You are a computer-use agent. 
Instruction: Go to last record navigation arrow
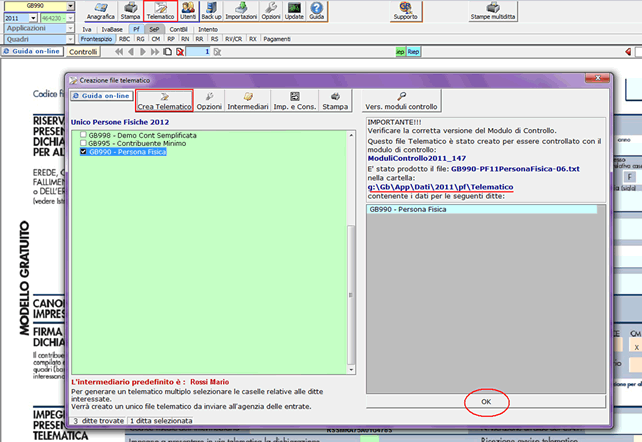click(x=155, y=52)
